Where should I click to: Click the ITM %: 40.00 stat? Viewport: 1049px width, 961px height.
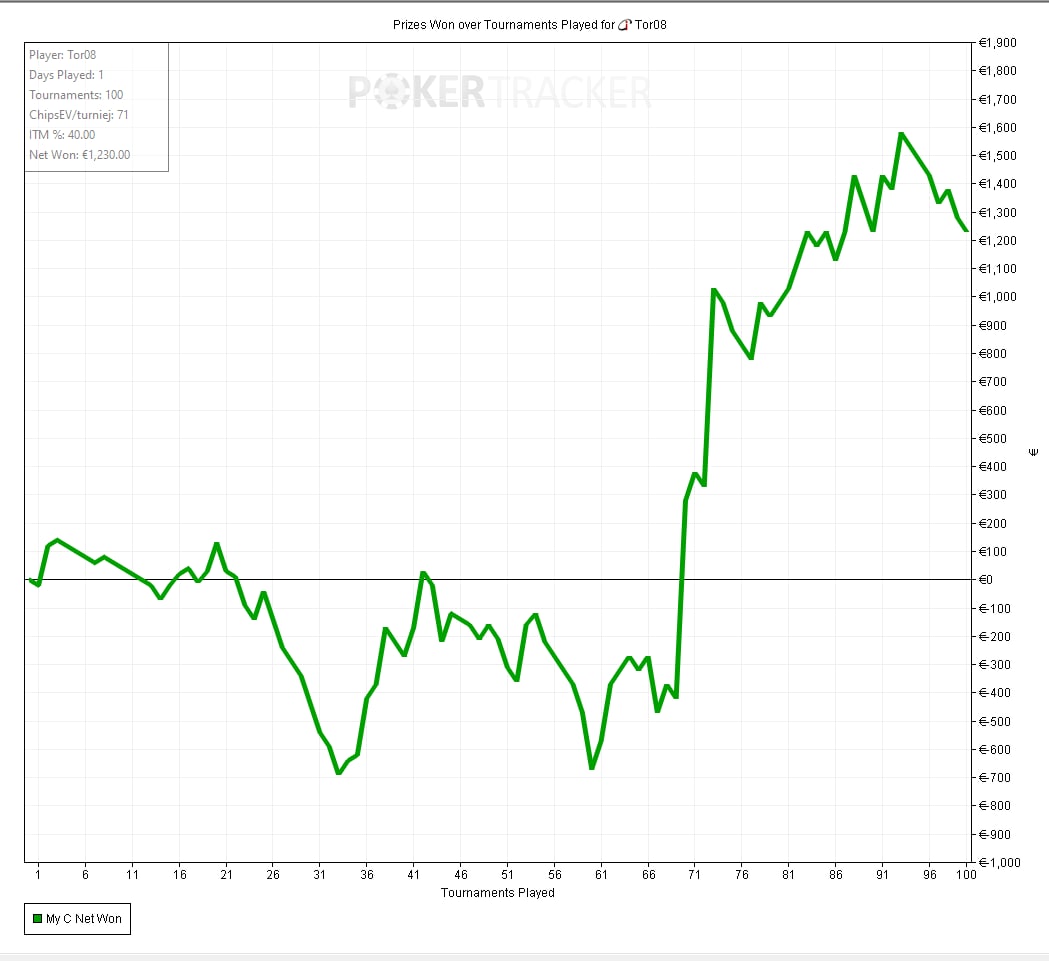tap(62, 135)
